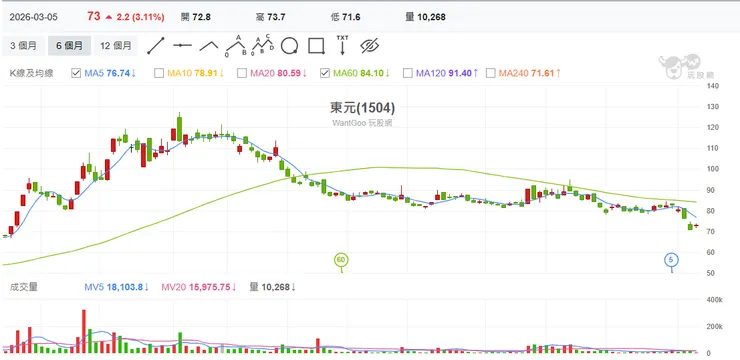Click the MA5 76.74 value label
Screen dimensions: 740x360
point(110,73)
